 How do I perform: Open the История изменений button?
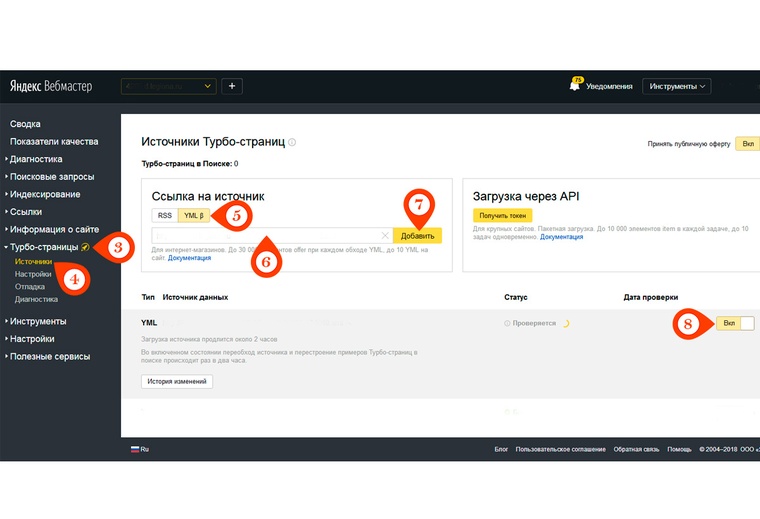pos(177,381)
